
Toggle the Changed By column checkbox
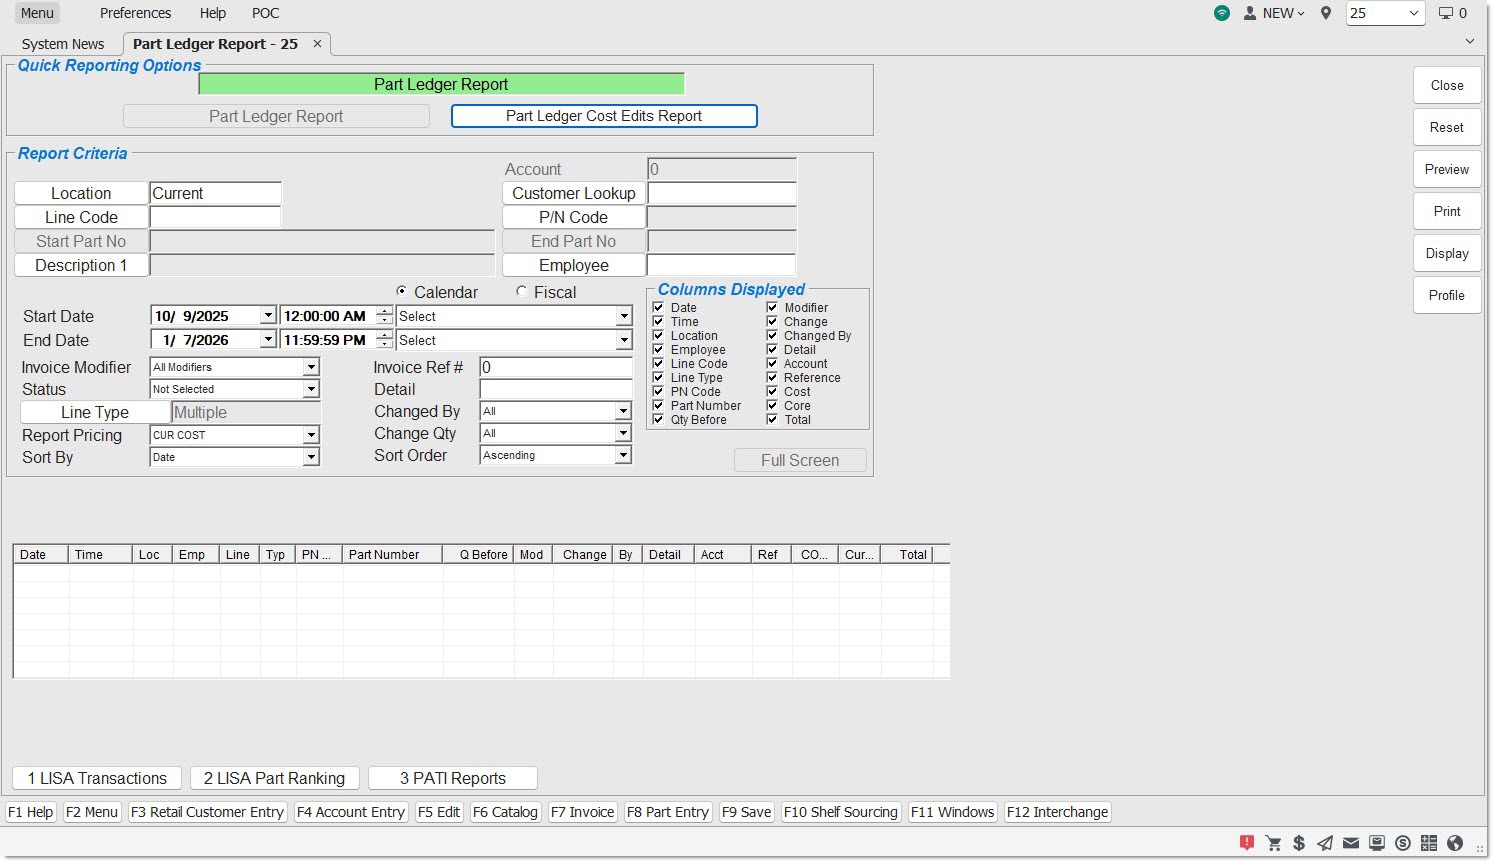click(x=772, y=336)
